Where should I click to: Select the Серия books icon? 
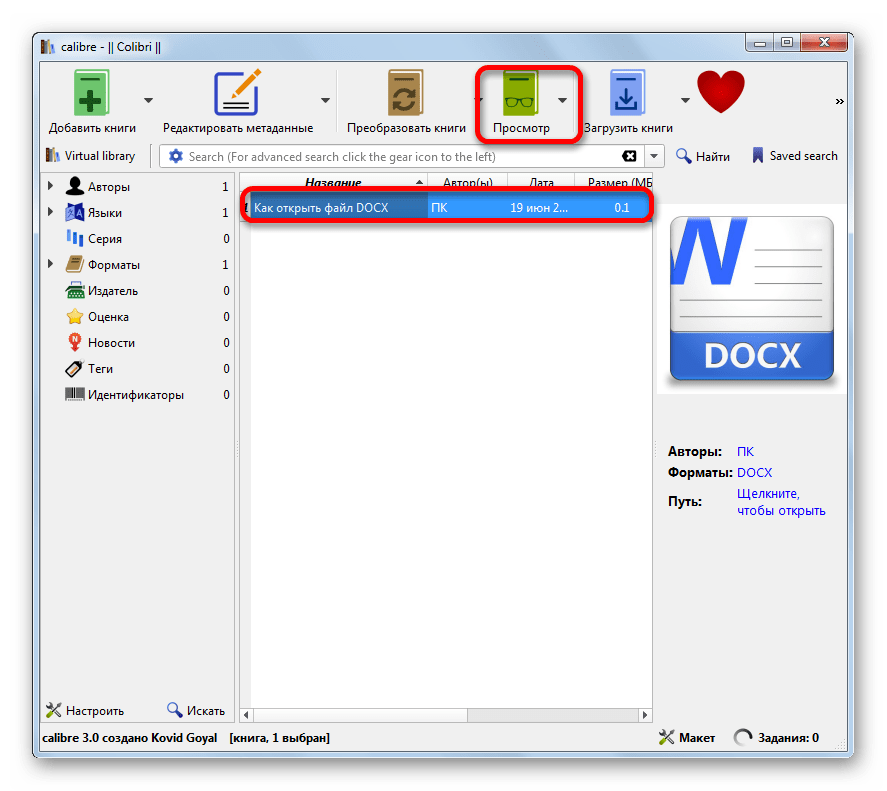(75, 238)
